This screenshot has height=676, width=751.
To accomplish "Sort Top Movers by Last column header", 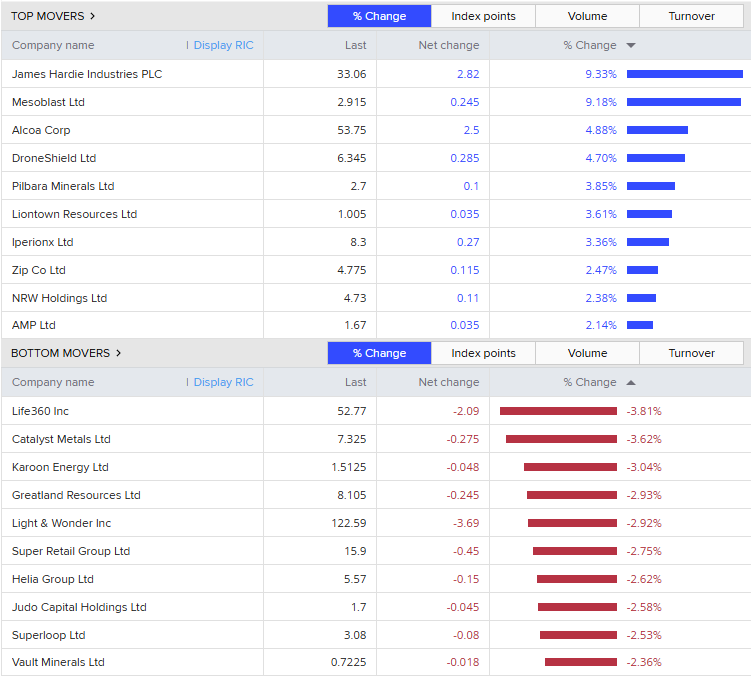I will 355,45.
